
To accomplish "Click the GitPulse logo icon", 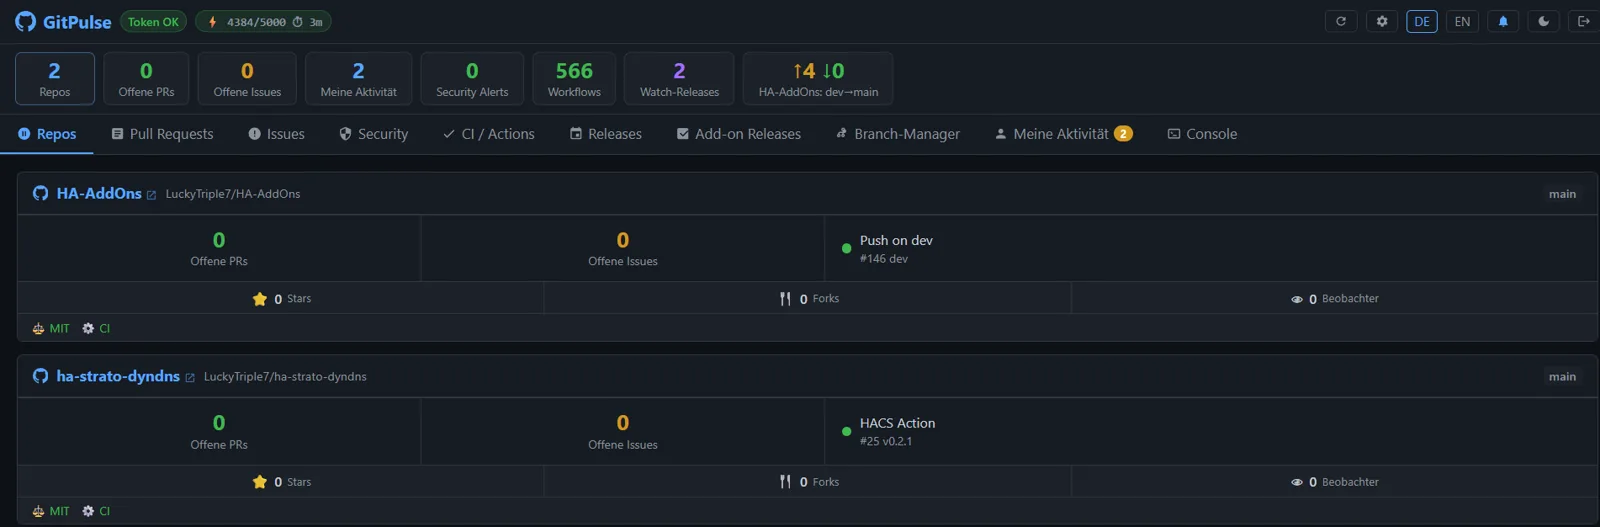I will (x=25, y=22).
